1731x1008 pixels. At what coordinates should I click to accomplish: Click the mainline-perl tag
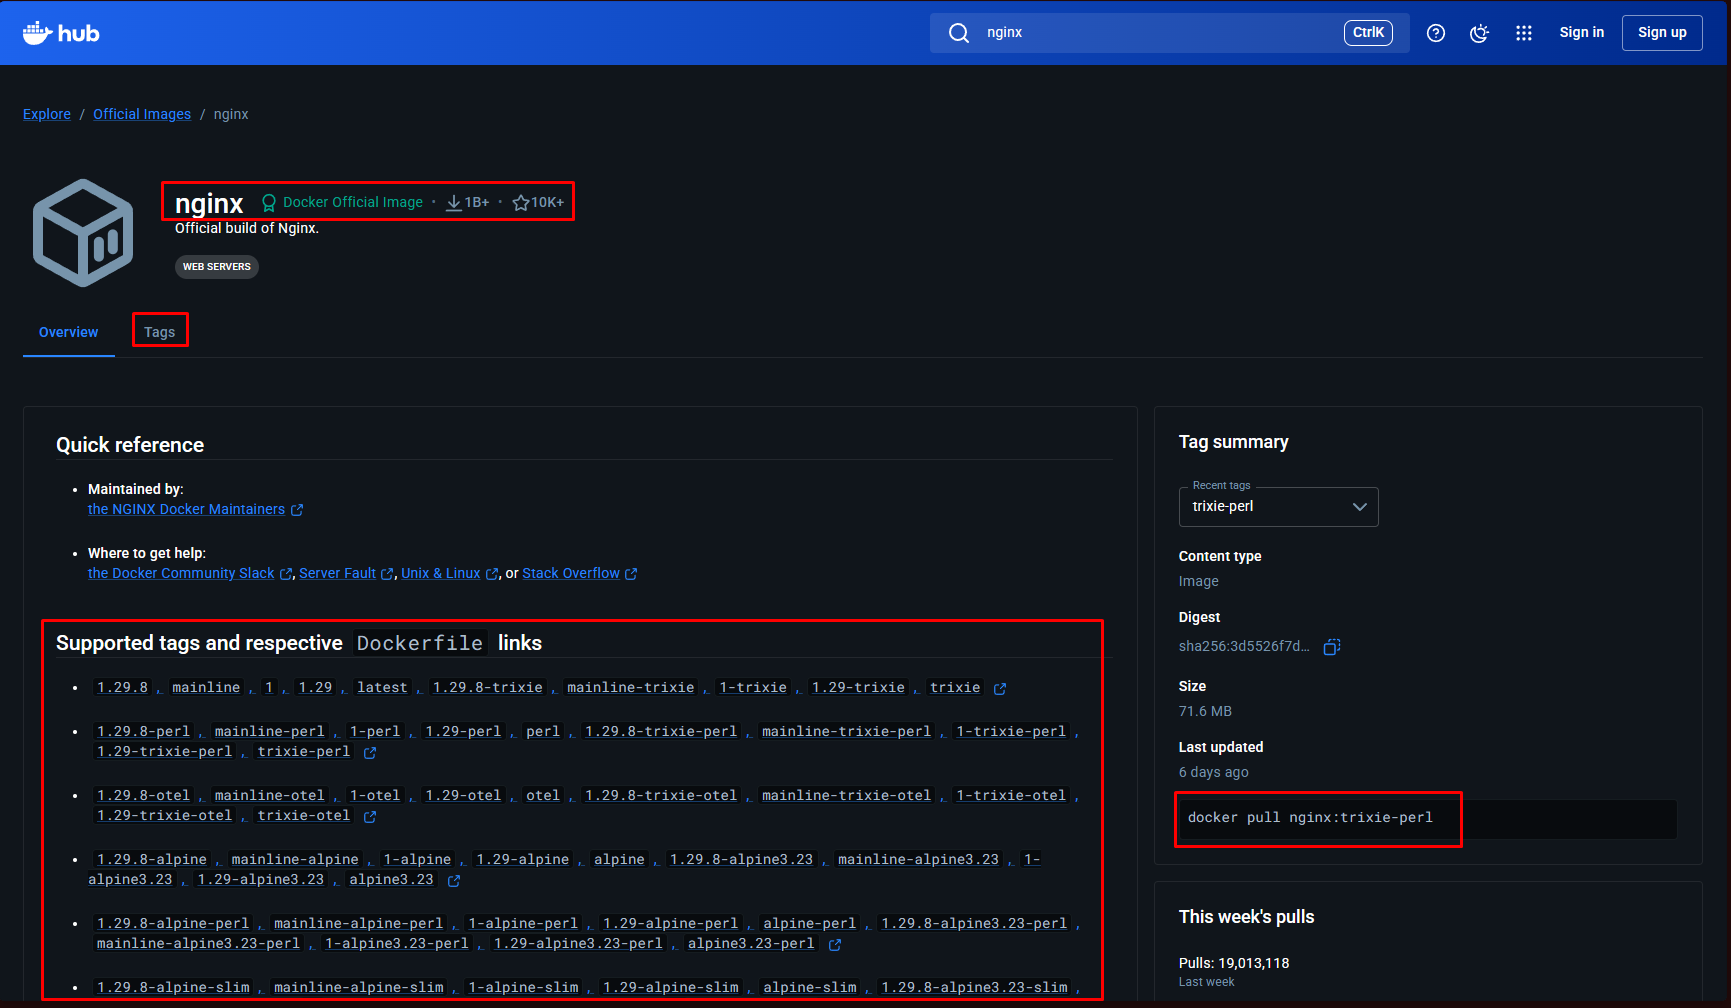[x=269, y=732]
